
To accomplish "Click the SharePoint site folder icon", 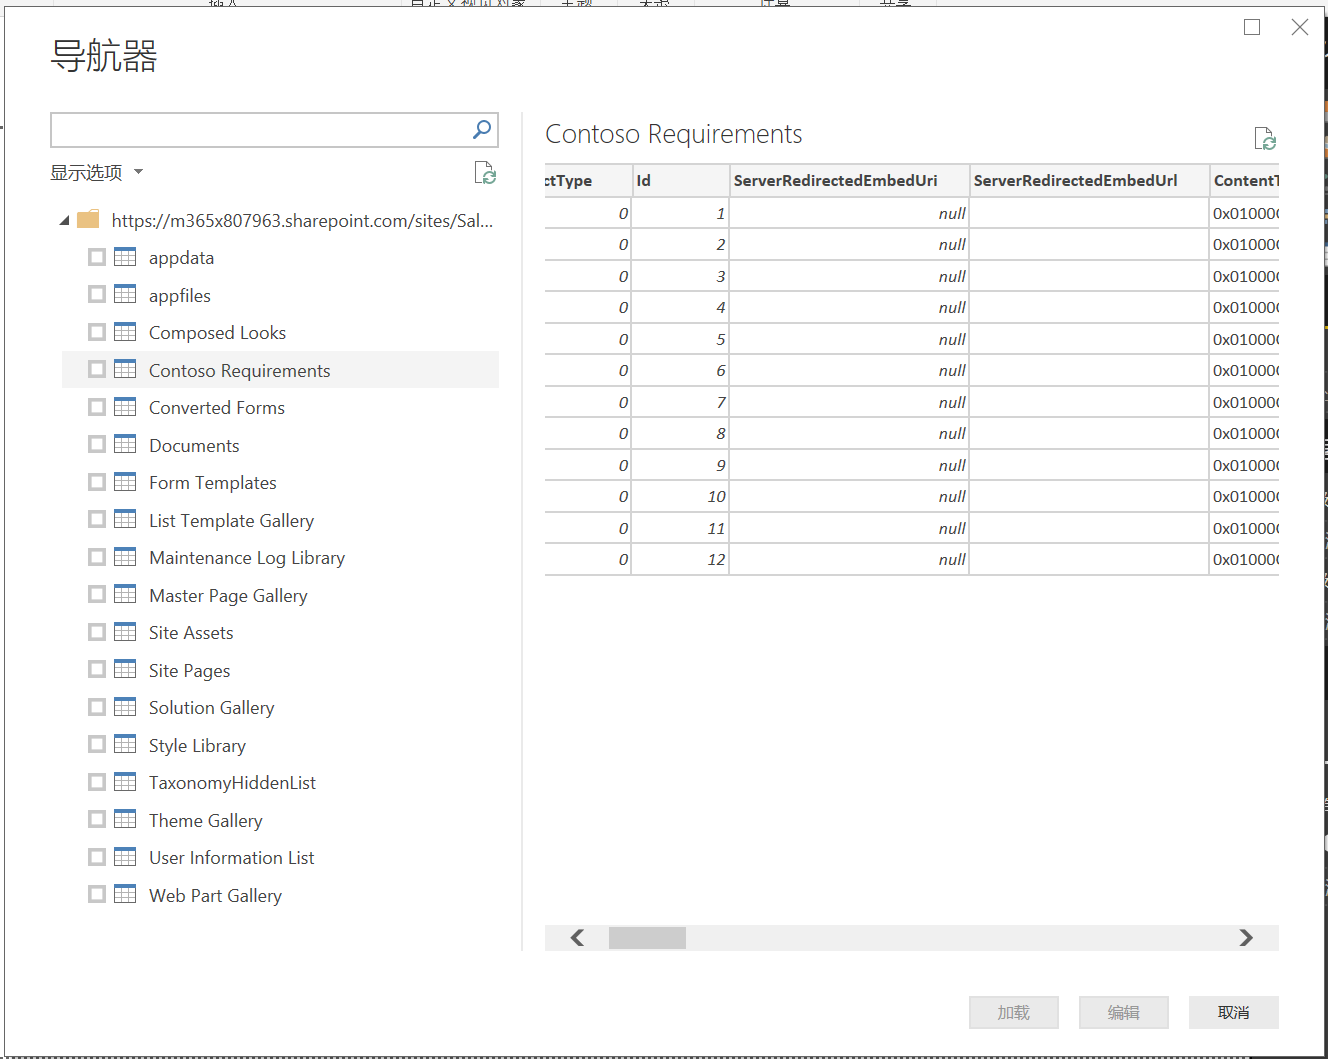I will 87,219.
